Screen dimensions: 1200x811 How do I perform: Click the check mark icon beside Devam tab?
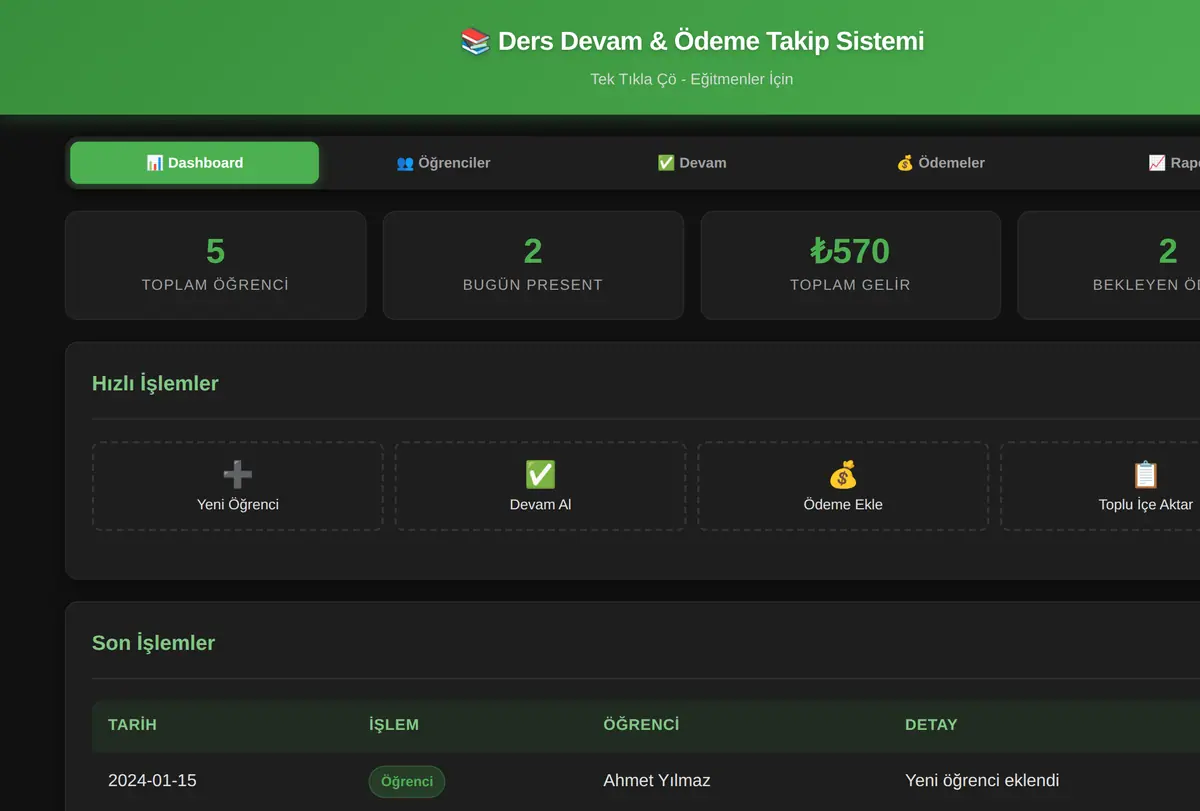pos(666,163)
